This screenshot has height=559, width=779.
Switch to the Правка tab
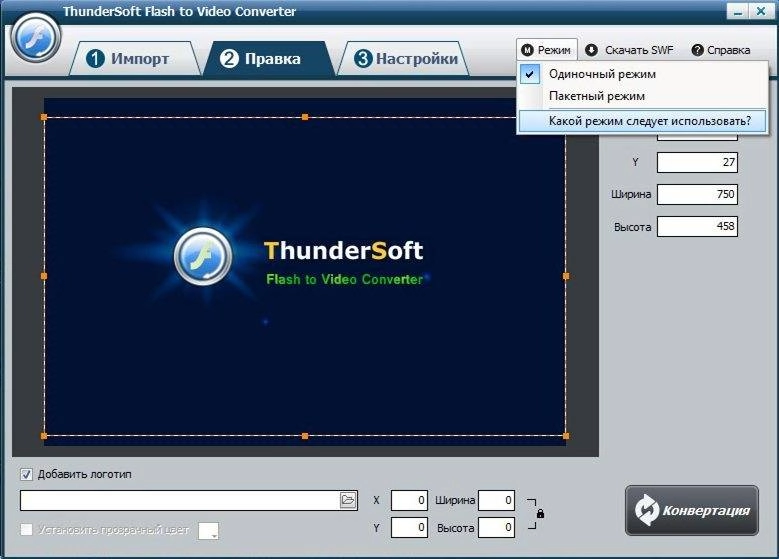tap(267, 59)
